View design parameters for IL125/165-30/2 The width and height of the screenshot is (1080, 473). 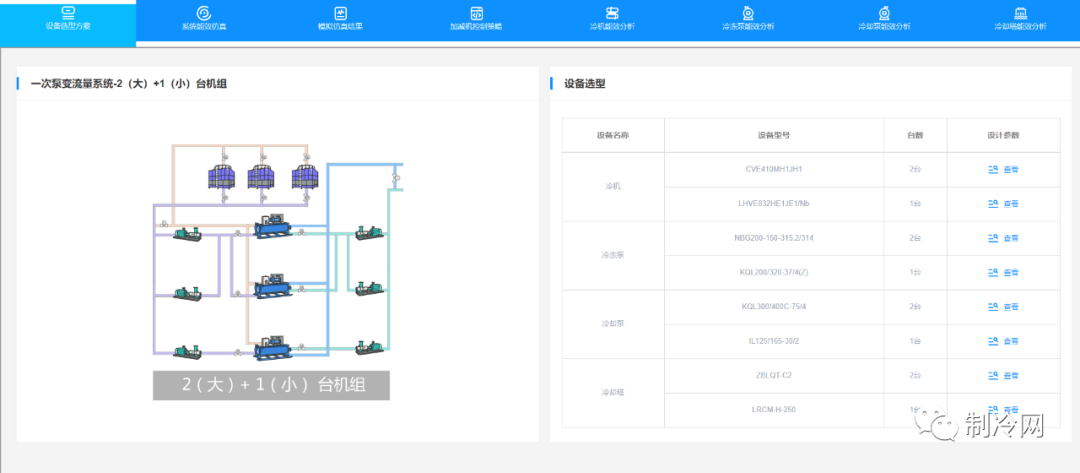pos(1003,341)
